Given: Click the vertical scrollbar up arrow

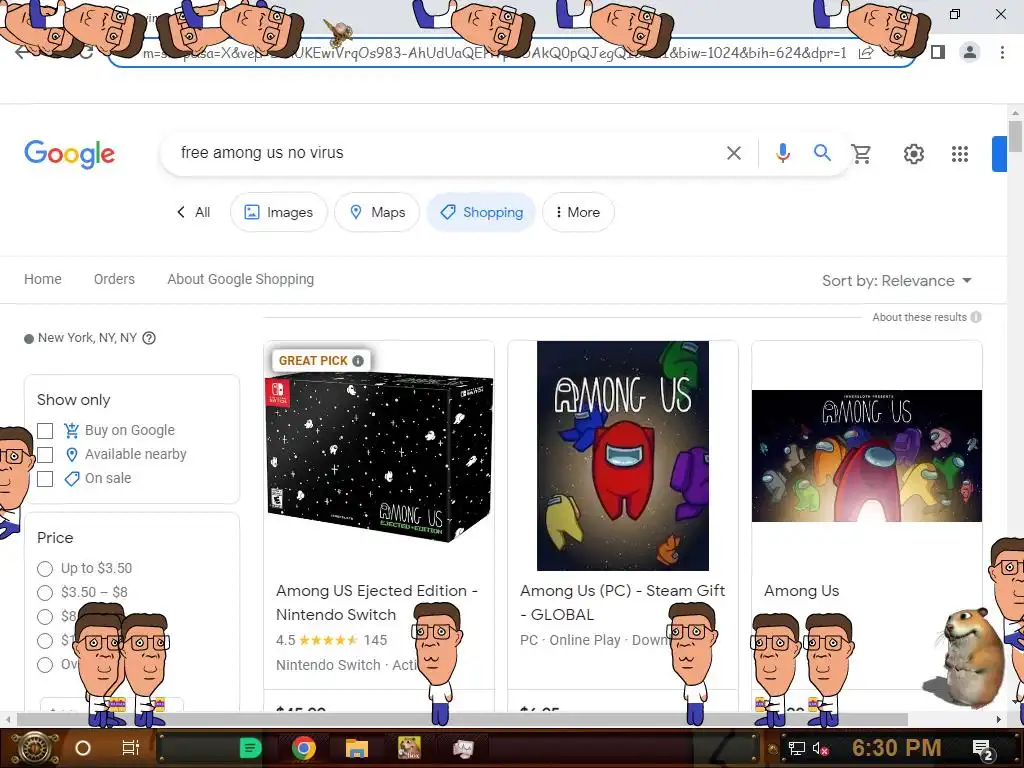Looking at the screenshot, I should pyautogui.click(x=1015, y=111).
